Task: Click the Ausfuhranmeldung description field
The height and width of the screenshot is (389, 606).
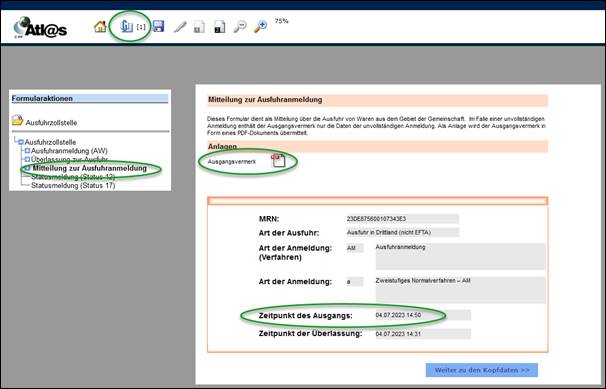Action: coord(460,256)
